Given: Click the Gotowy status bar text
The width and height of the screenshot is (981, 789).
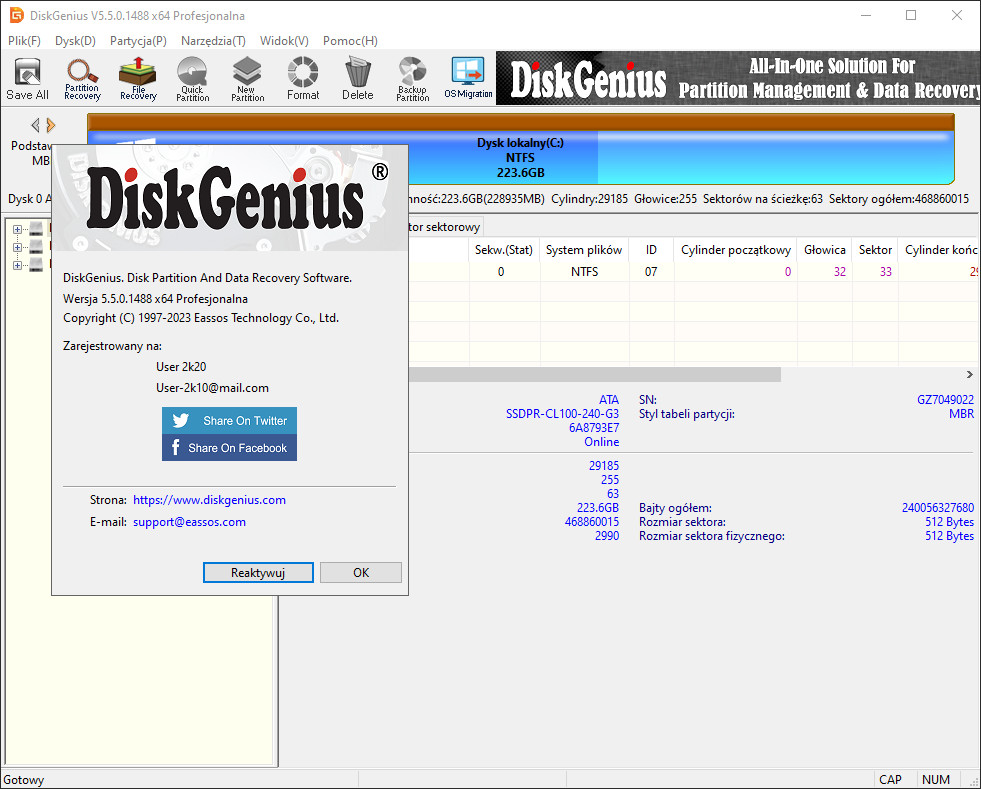Looking at the screenshot, I should click(x=24, y=780).
